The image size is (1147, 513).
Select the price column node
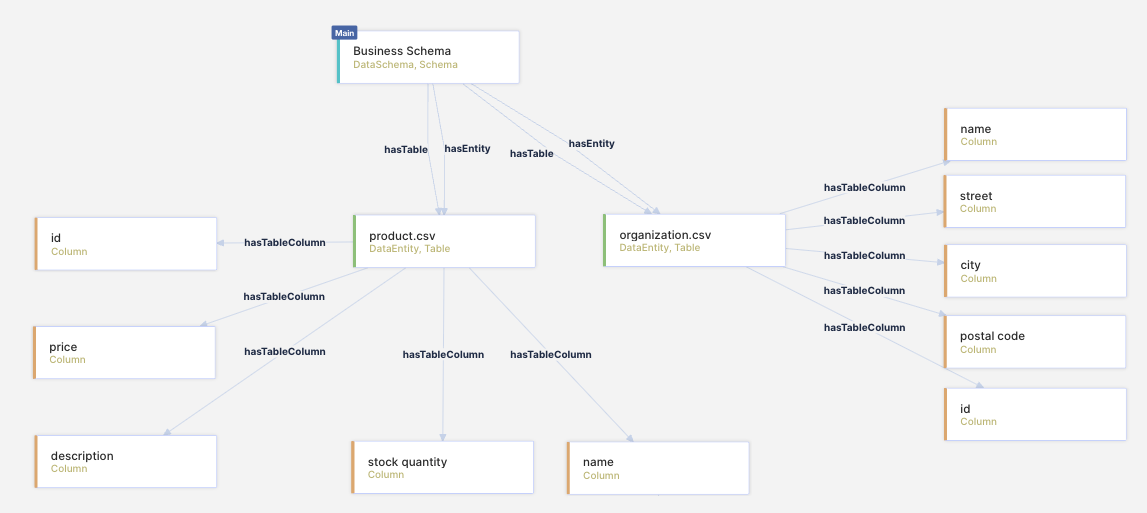click(x=124, y=352)
